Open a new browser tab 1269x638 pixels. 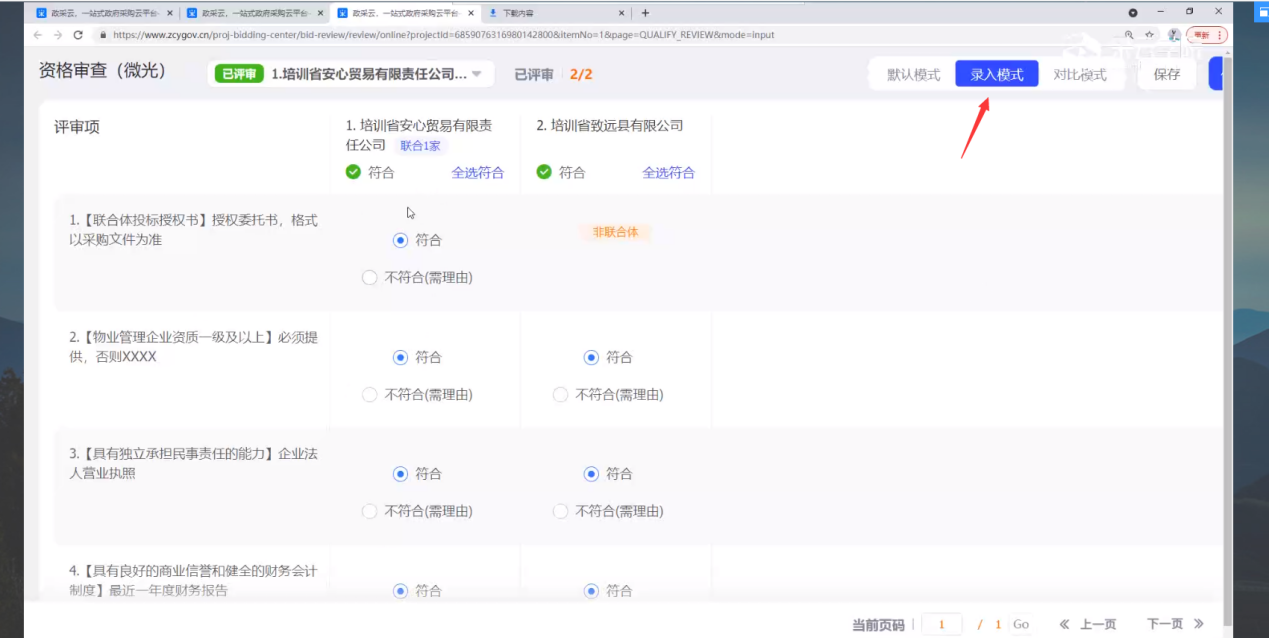[x=645, y=13]
